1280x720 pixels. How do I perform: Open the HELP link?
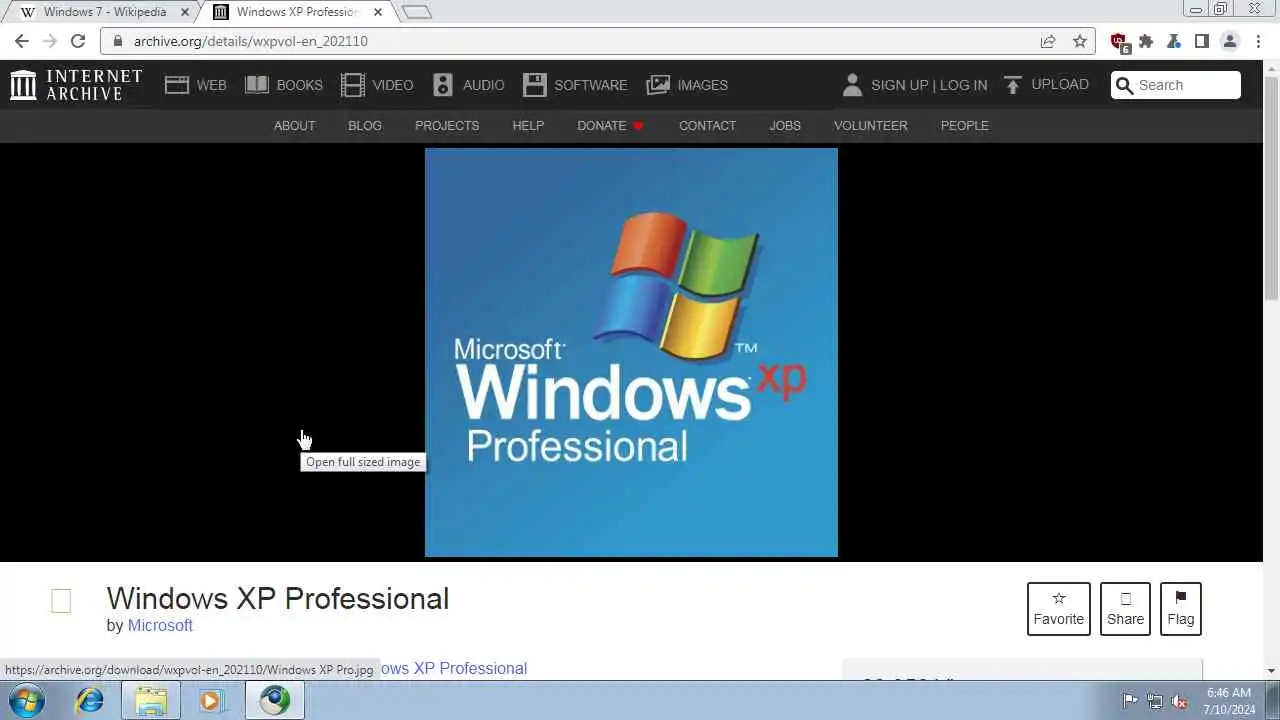[x=528, y=125]
